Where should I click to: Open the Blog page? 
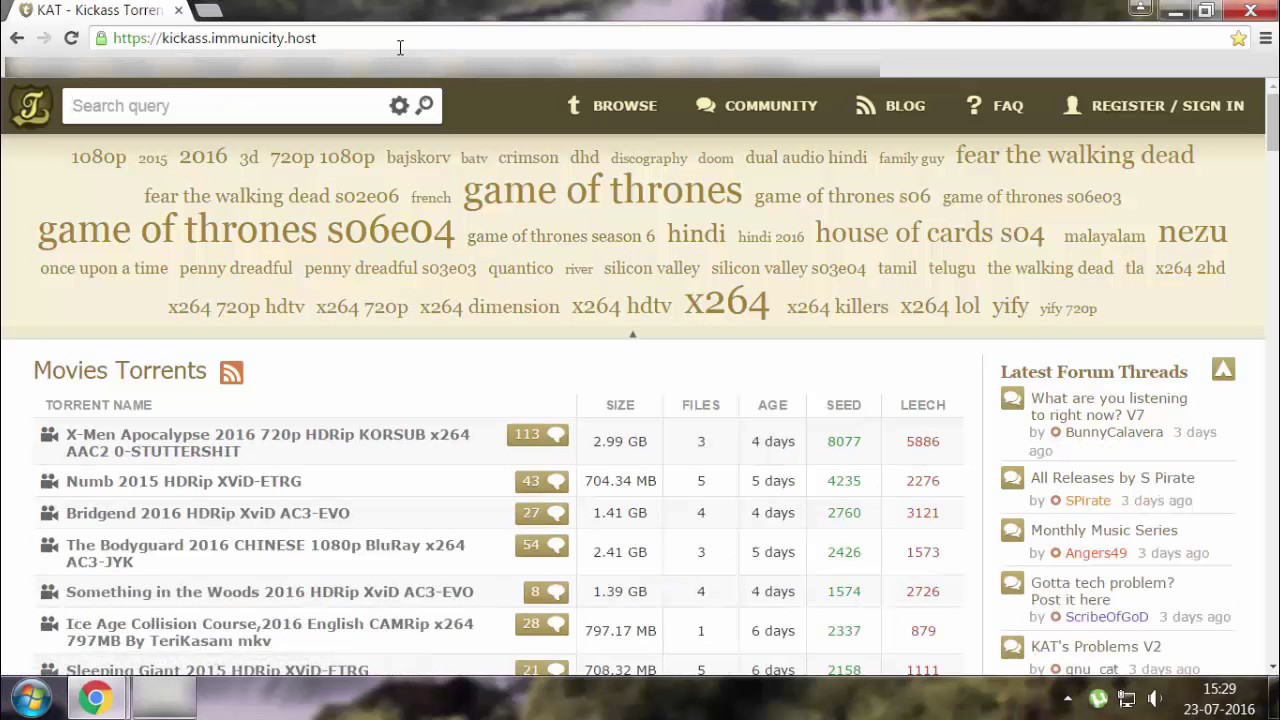891,106
